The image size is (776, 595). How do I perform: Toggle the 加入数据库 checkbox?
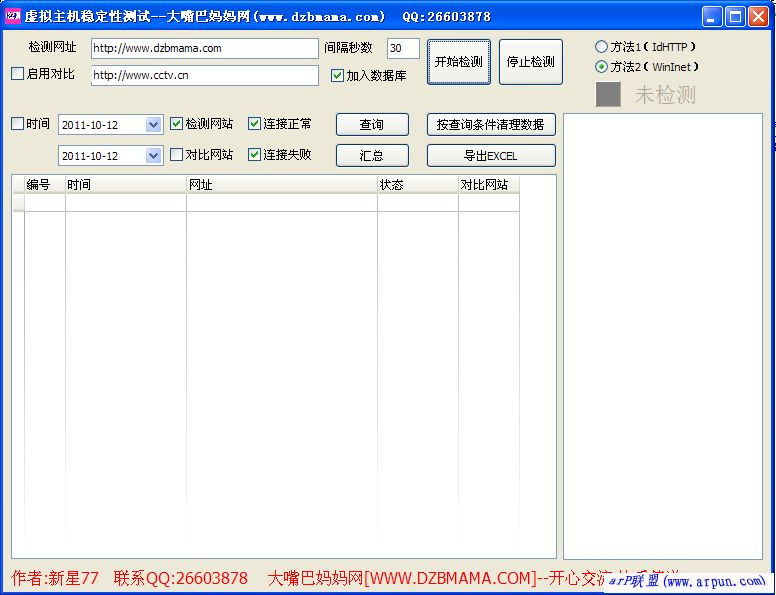tap(338, 75)
